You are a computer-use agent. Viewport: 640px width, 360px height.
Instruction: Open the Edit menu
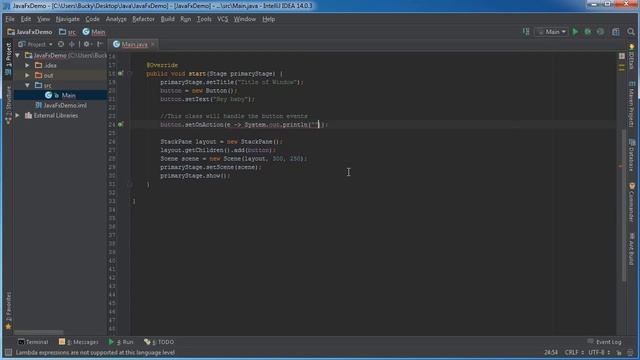[26, 19]
